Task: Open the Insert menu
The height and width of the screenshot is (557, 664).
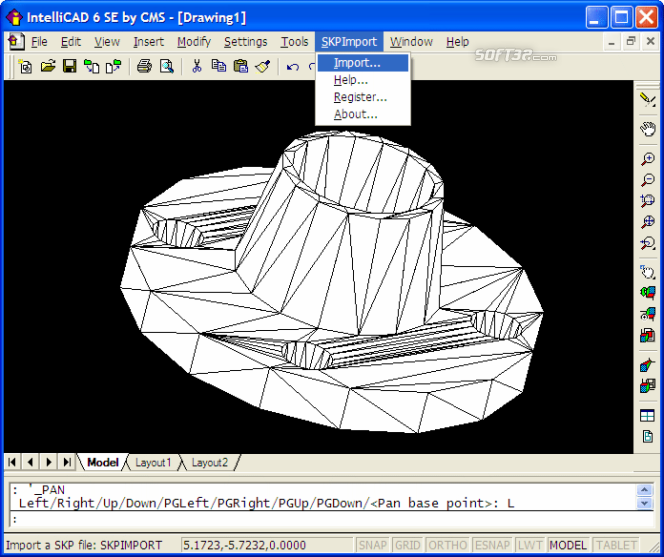Action: pos(149,42)
